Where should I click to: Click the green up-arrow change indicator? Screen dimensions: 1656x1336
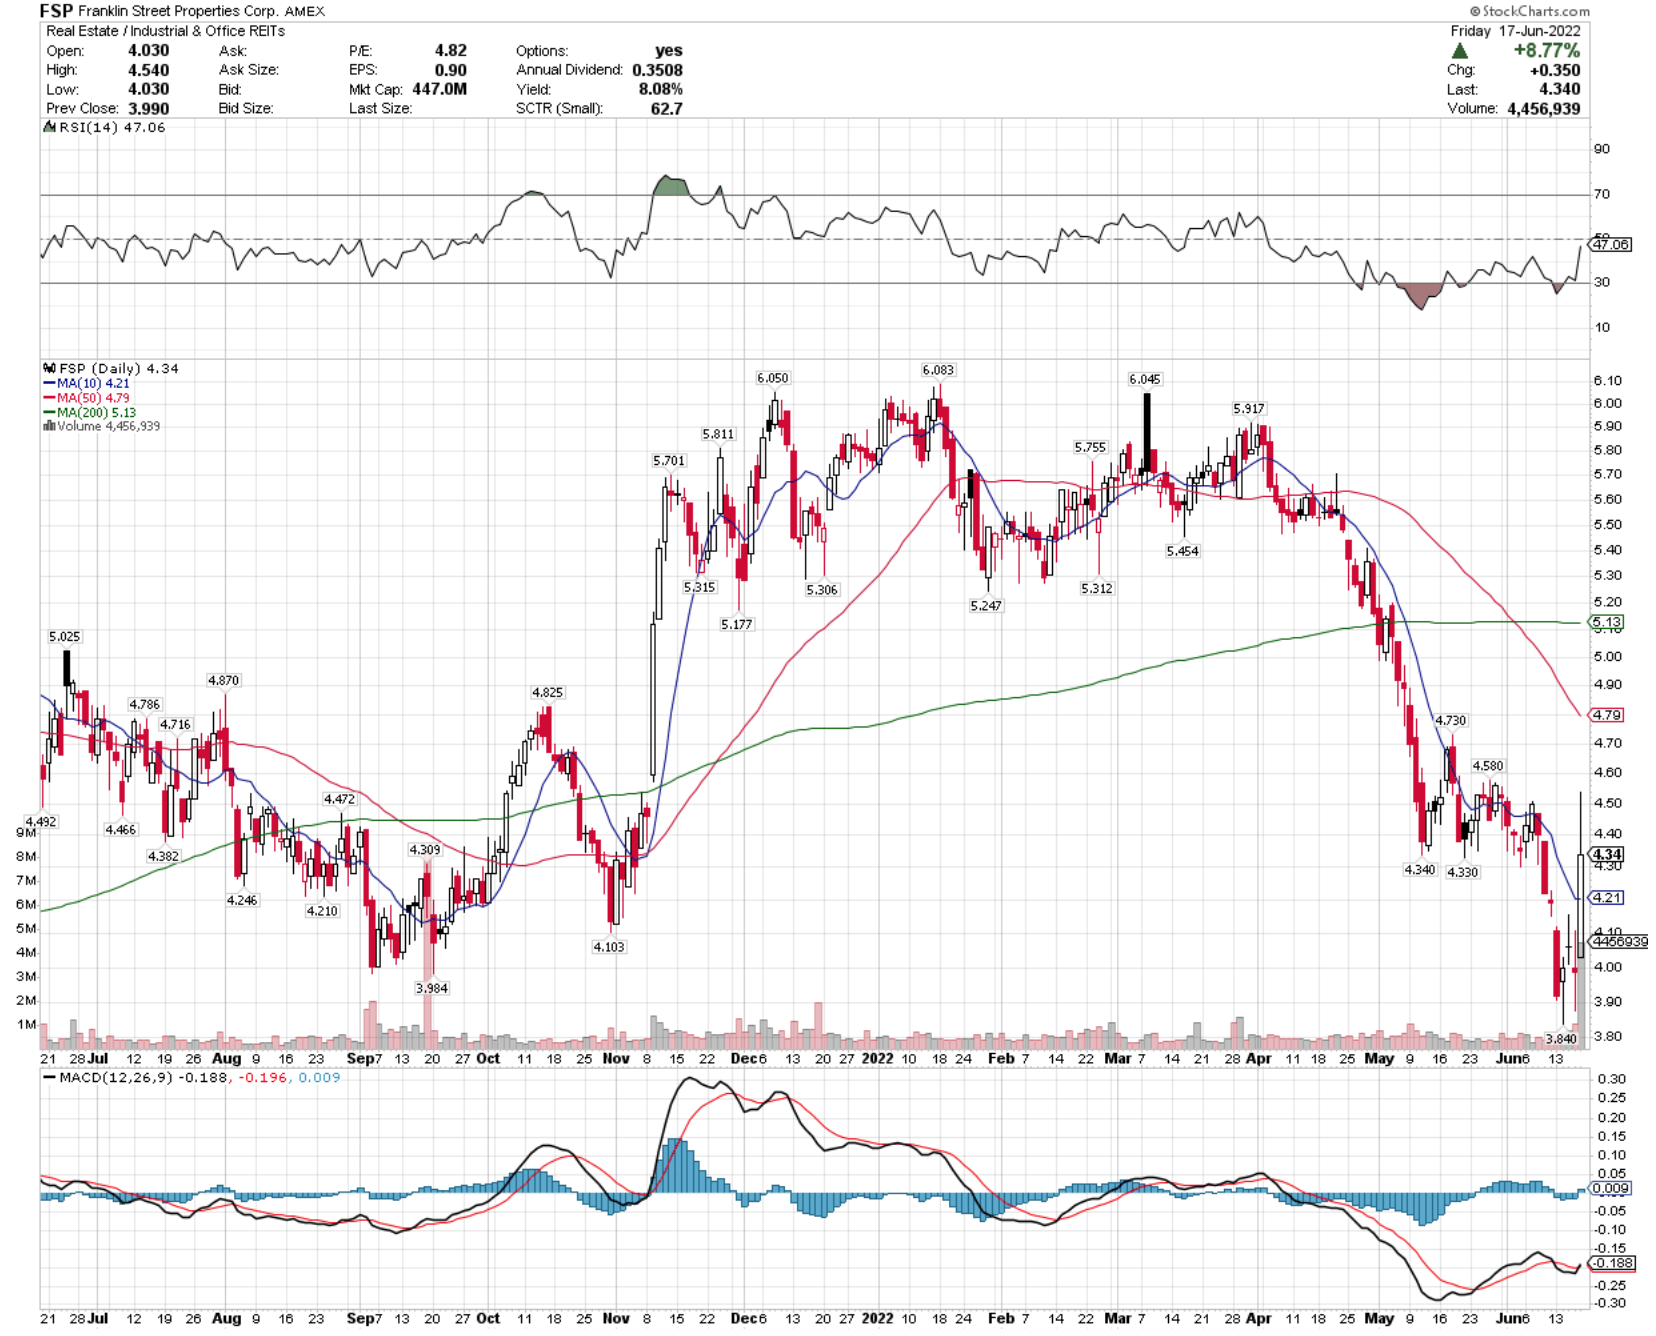1459,51
